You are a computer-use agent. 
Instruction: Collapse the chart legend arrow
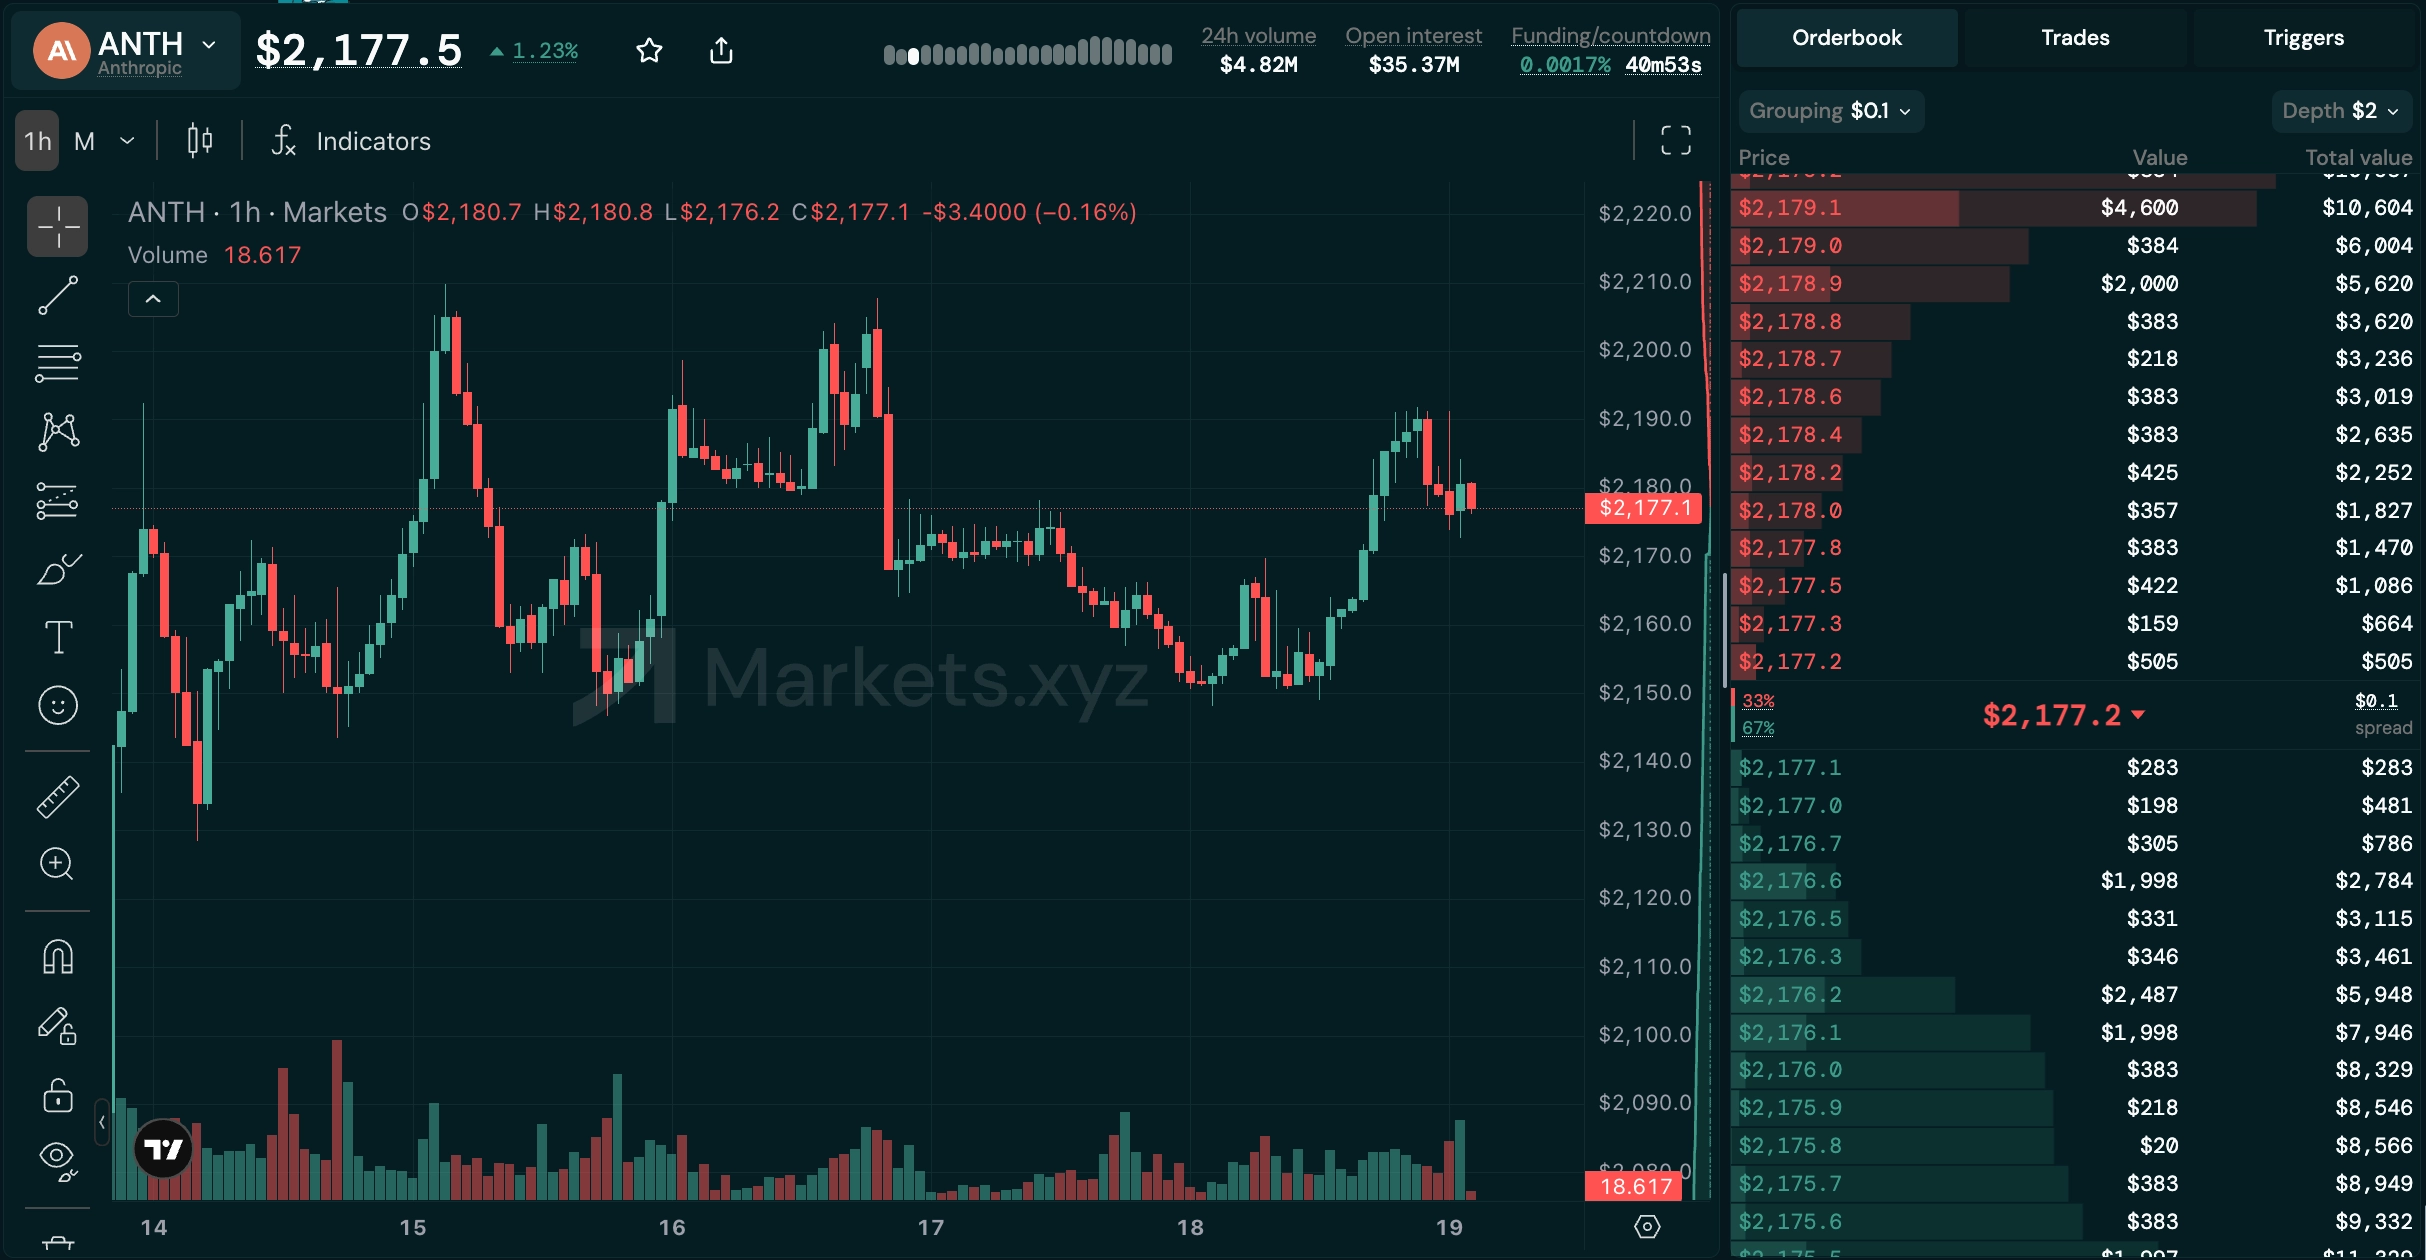click(x=153, y=299)
